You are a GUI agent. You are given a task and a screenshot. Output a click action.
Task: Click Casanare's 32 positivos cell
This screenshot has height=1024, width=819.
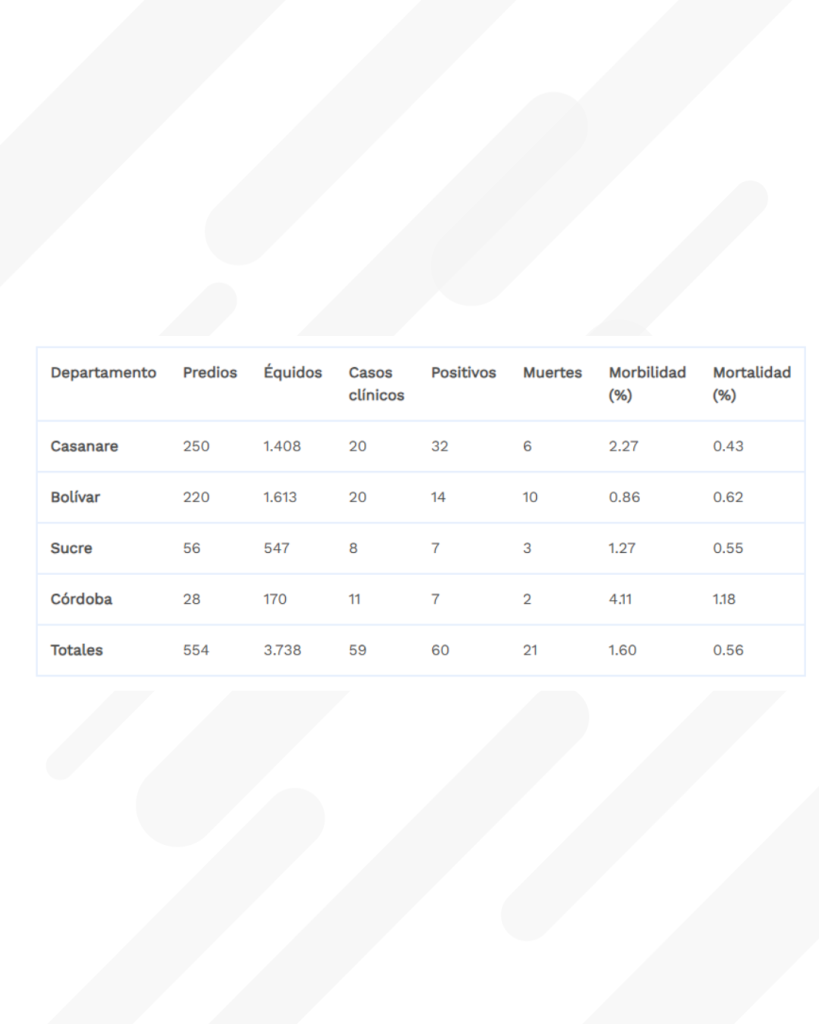tap(440, 447)
